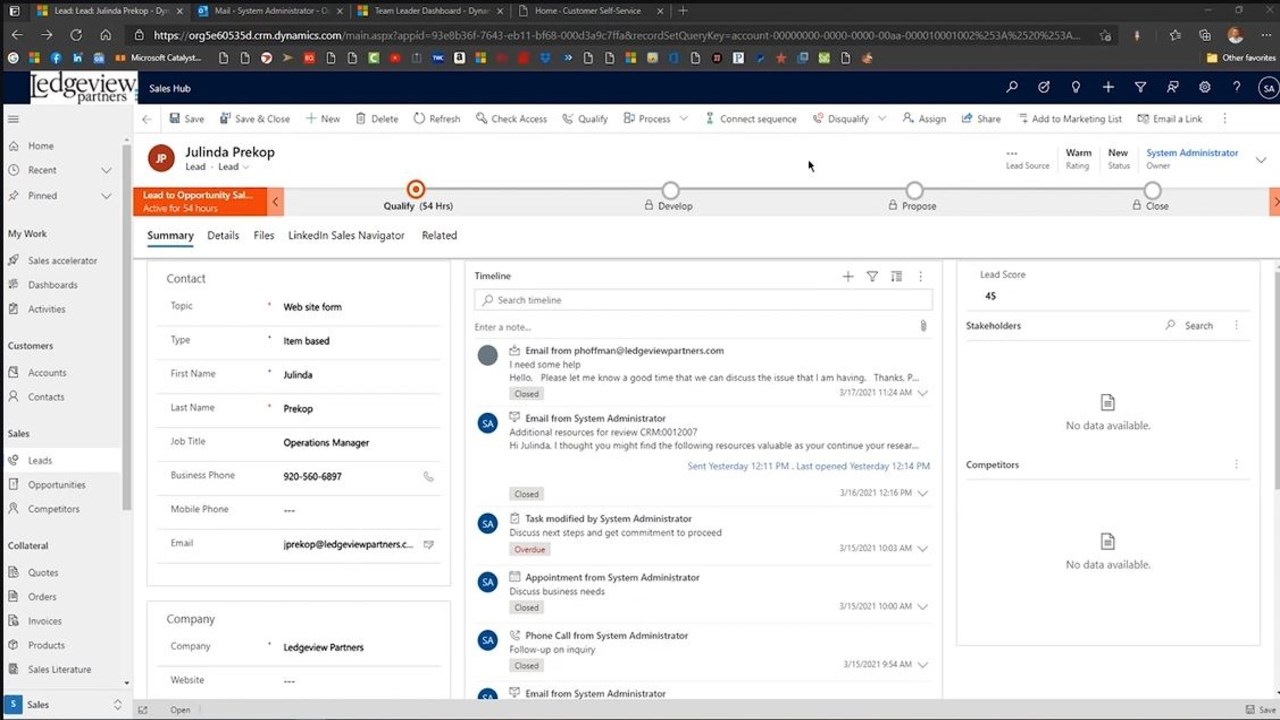Expand the Process dropdown chevron
The image size is (1280, 720).
684,118
